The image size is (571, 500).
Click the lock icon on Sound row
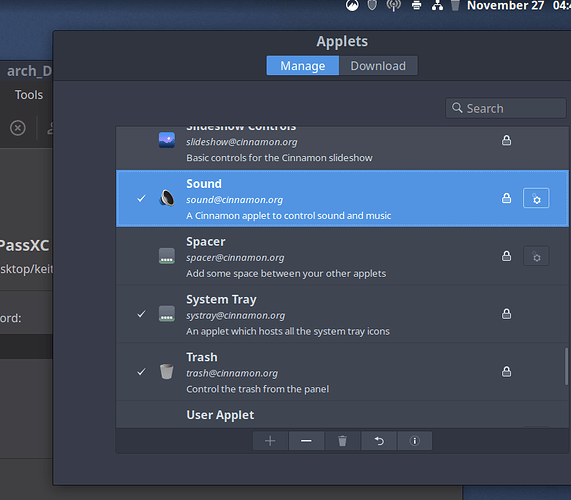coord(506,198)
